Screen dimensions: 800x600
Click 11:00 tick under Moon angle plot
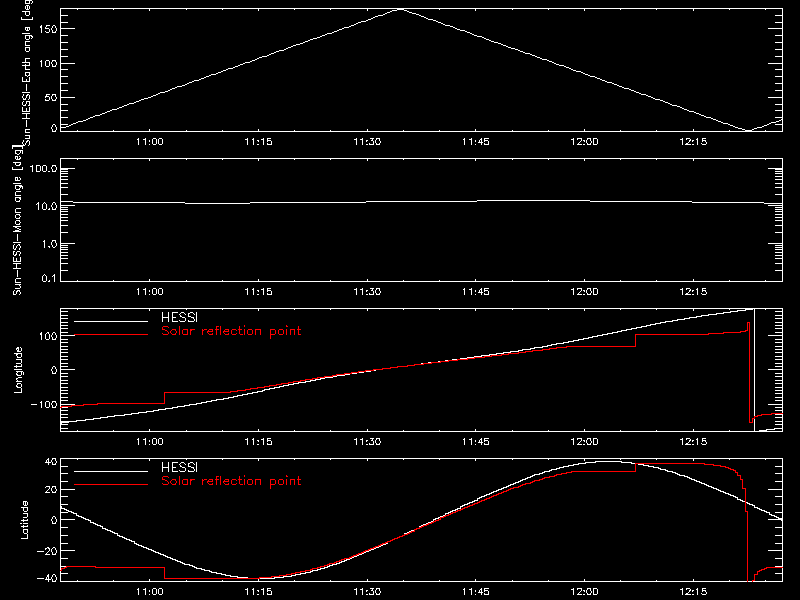pos(149,292)
